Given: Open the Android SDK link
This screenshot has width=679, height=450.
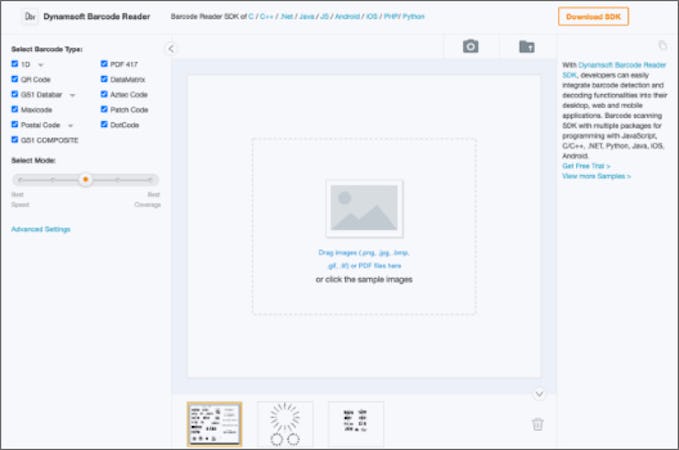Looking at the screenshot, I should click(x=347, y=16).
